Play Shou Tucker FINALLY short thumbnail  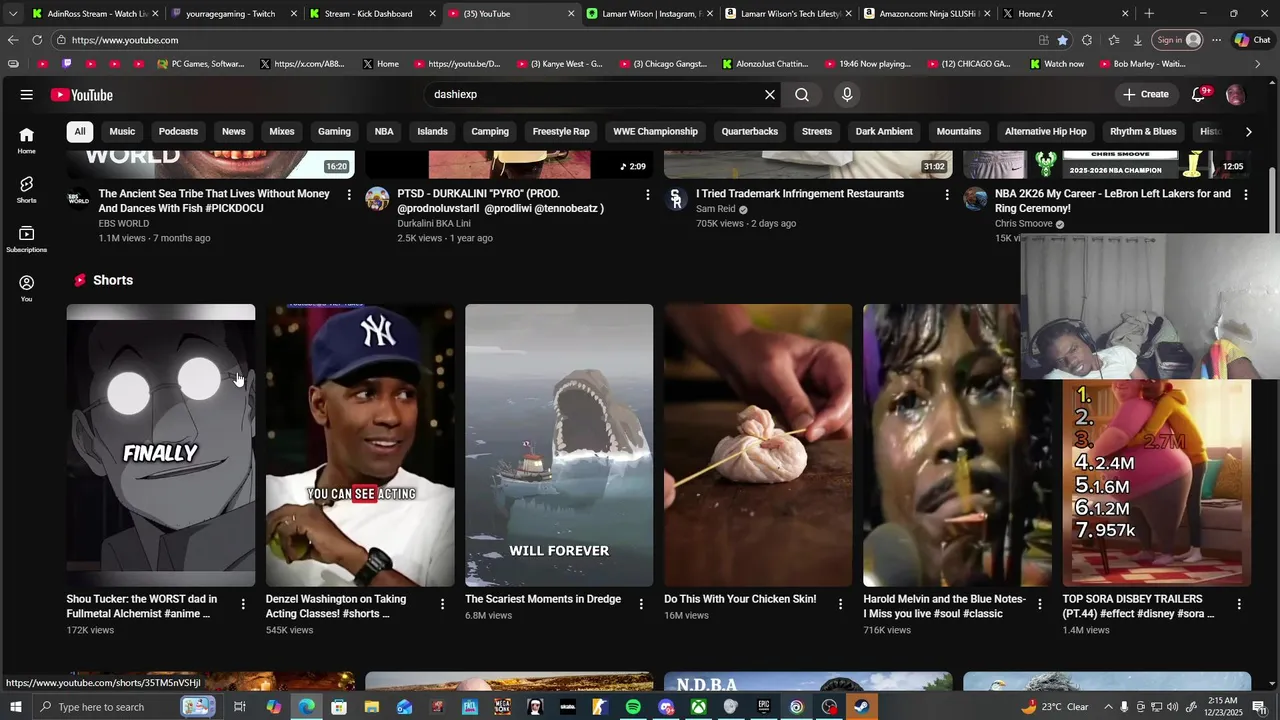161,445
